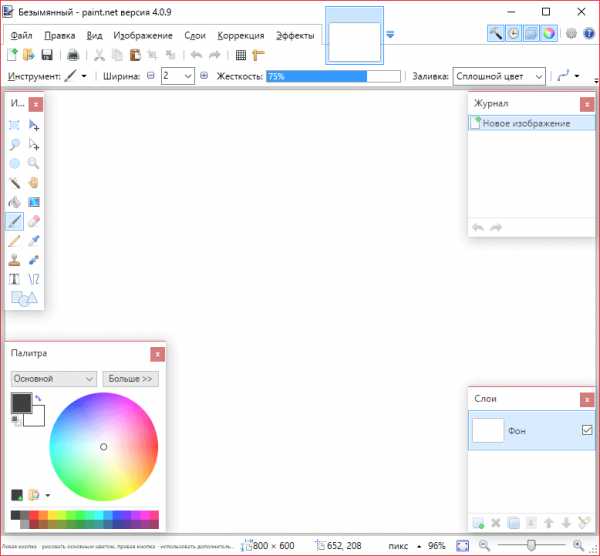Open the palette management dropdown arrow

(x=48, y=495)
